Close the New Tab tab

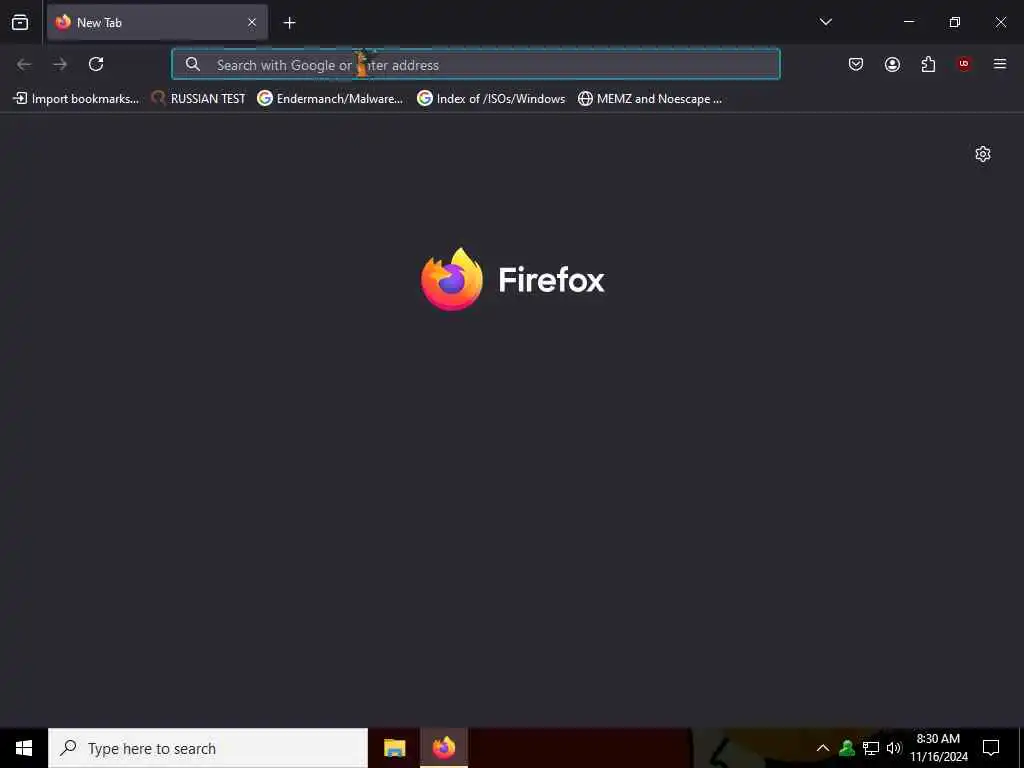click(x=252, y=23)
